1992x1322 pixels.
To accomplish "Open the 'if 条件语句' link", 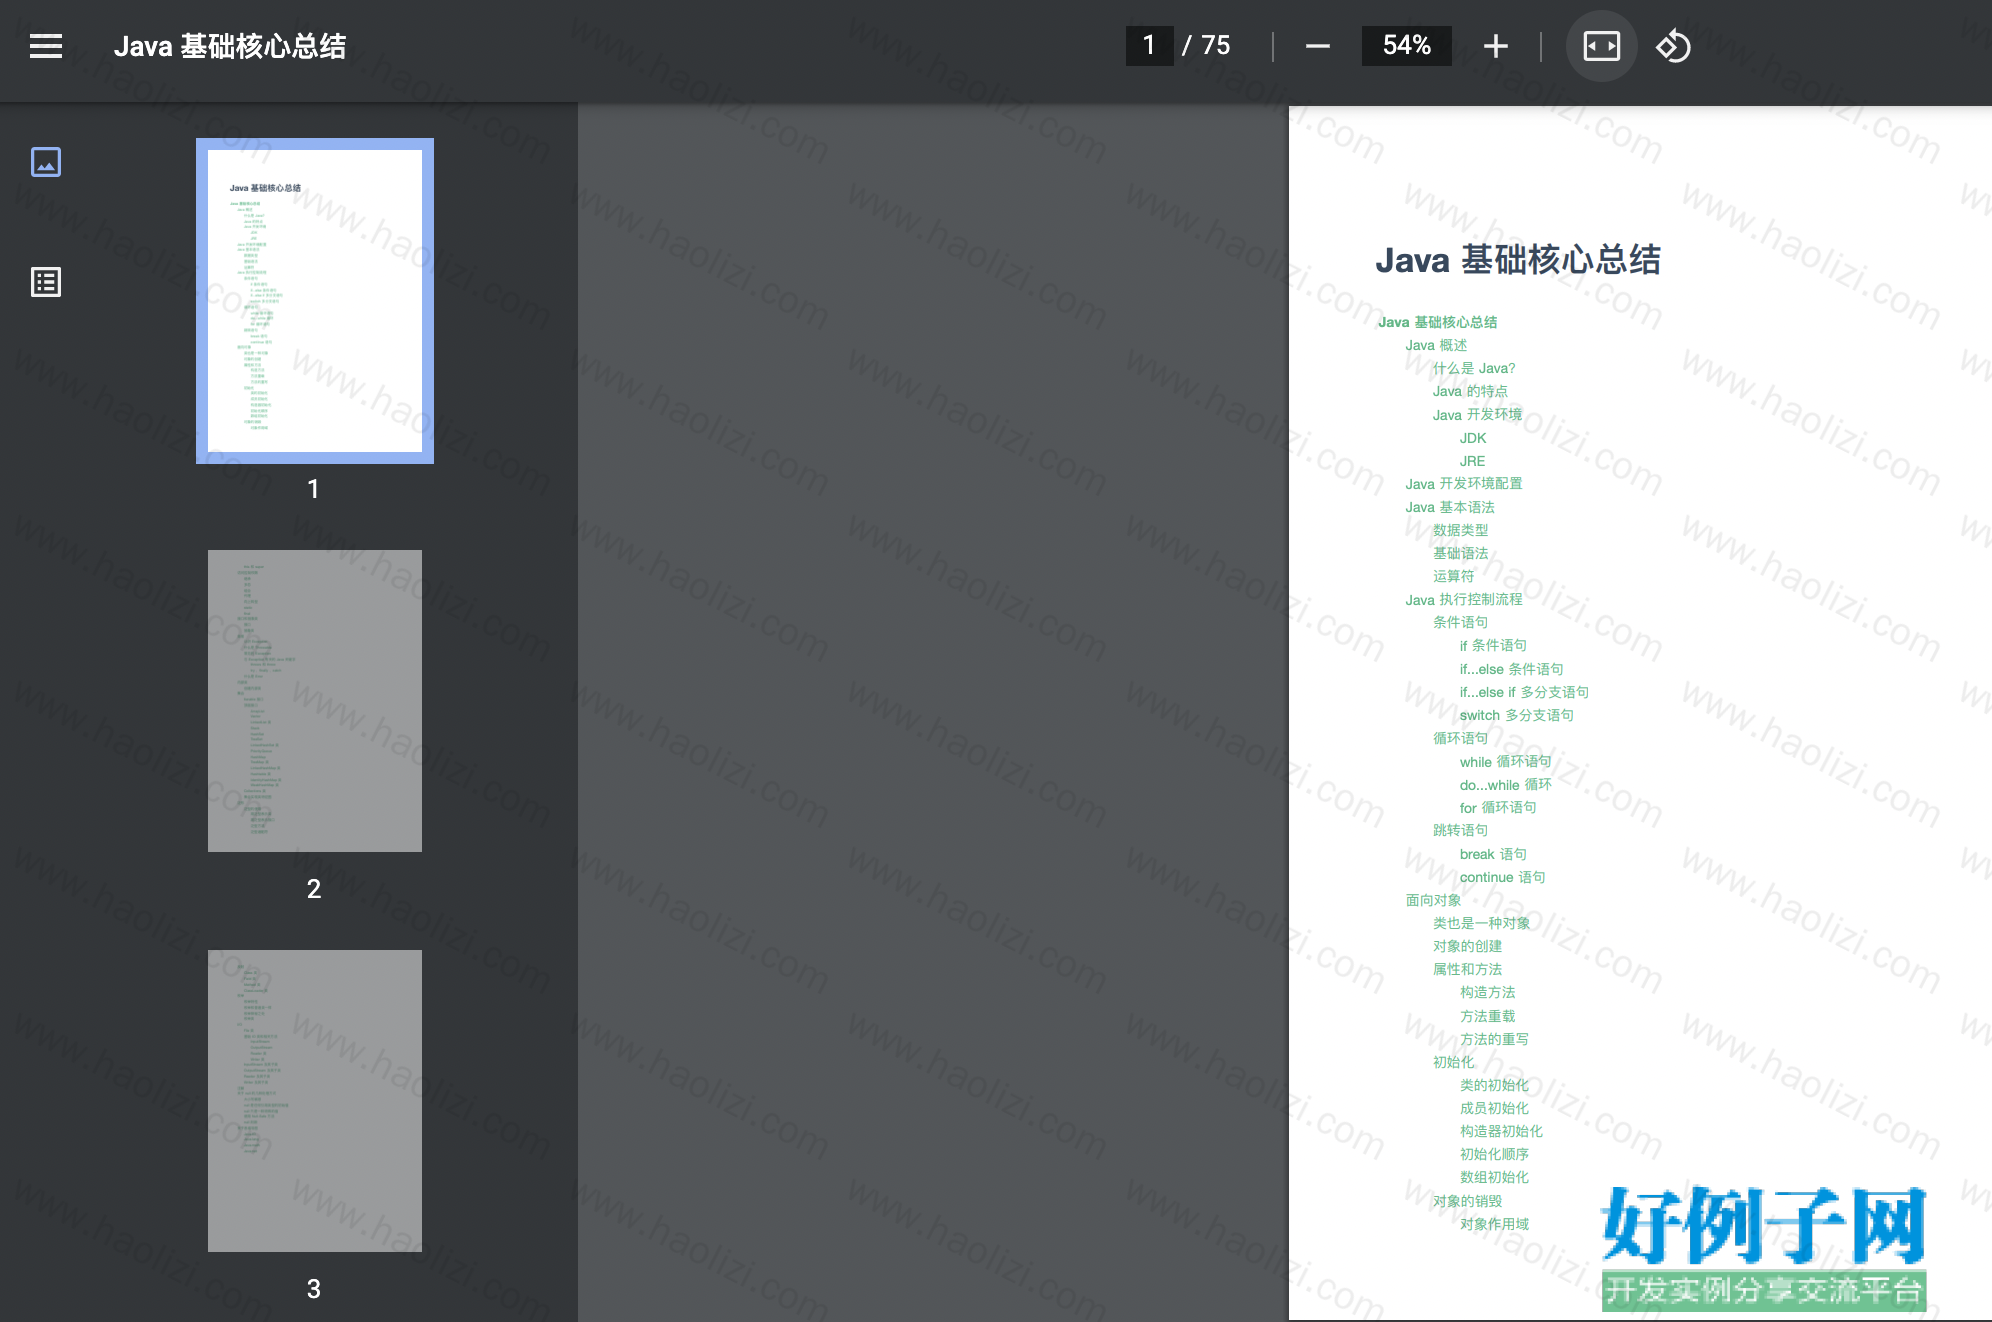I will pos(1493,645).
